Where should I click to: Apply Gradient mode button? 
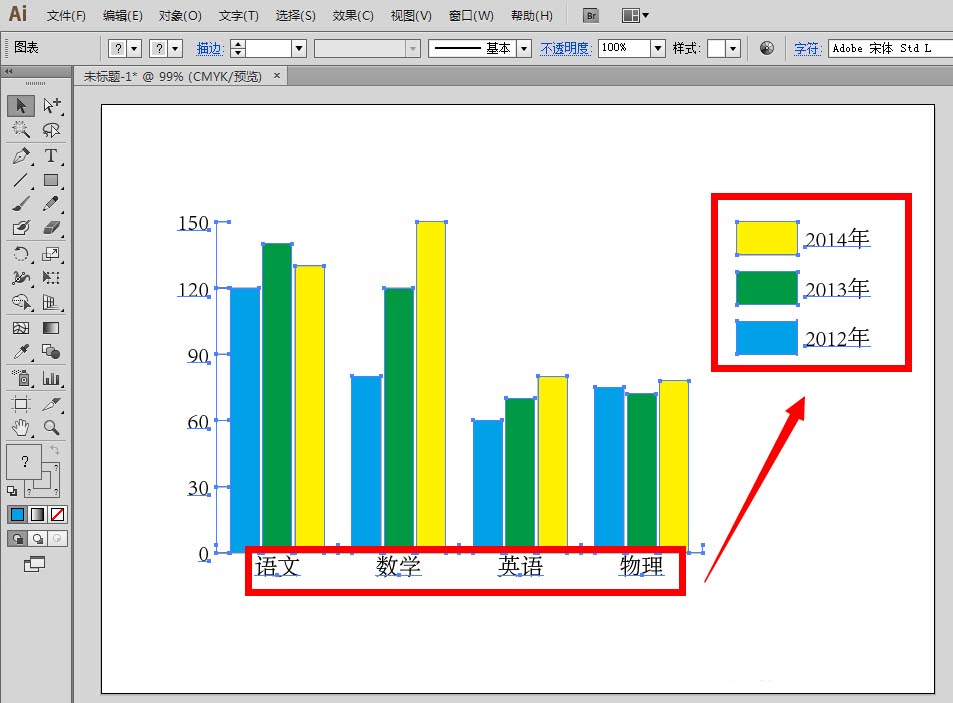pyautogui.click(x=37, y=515)
